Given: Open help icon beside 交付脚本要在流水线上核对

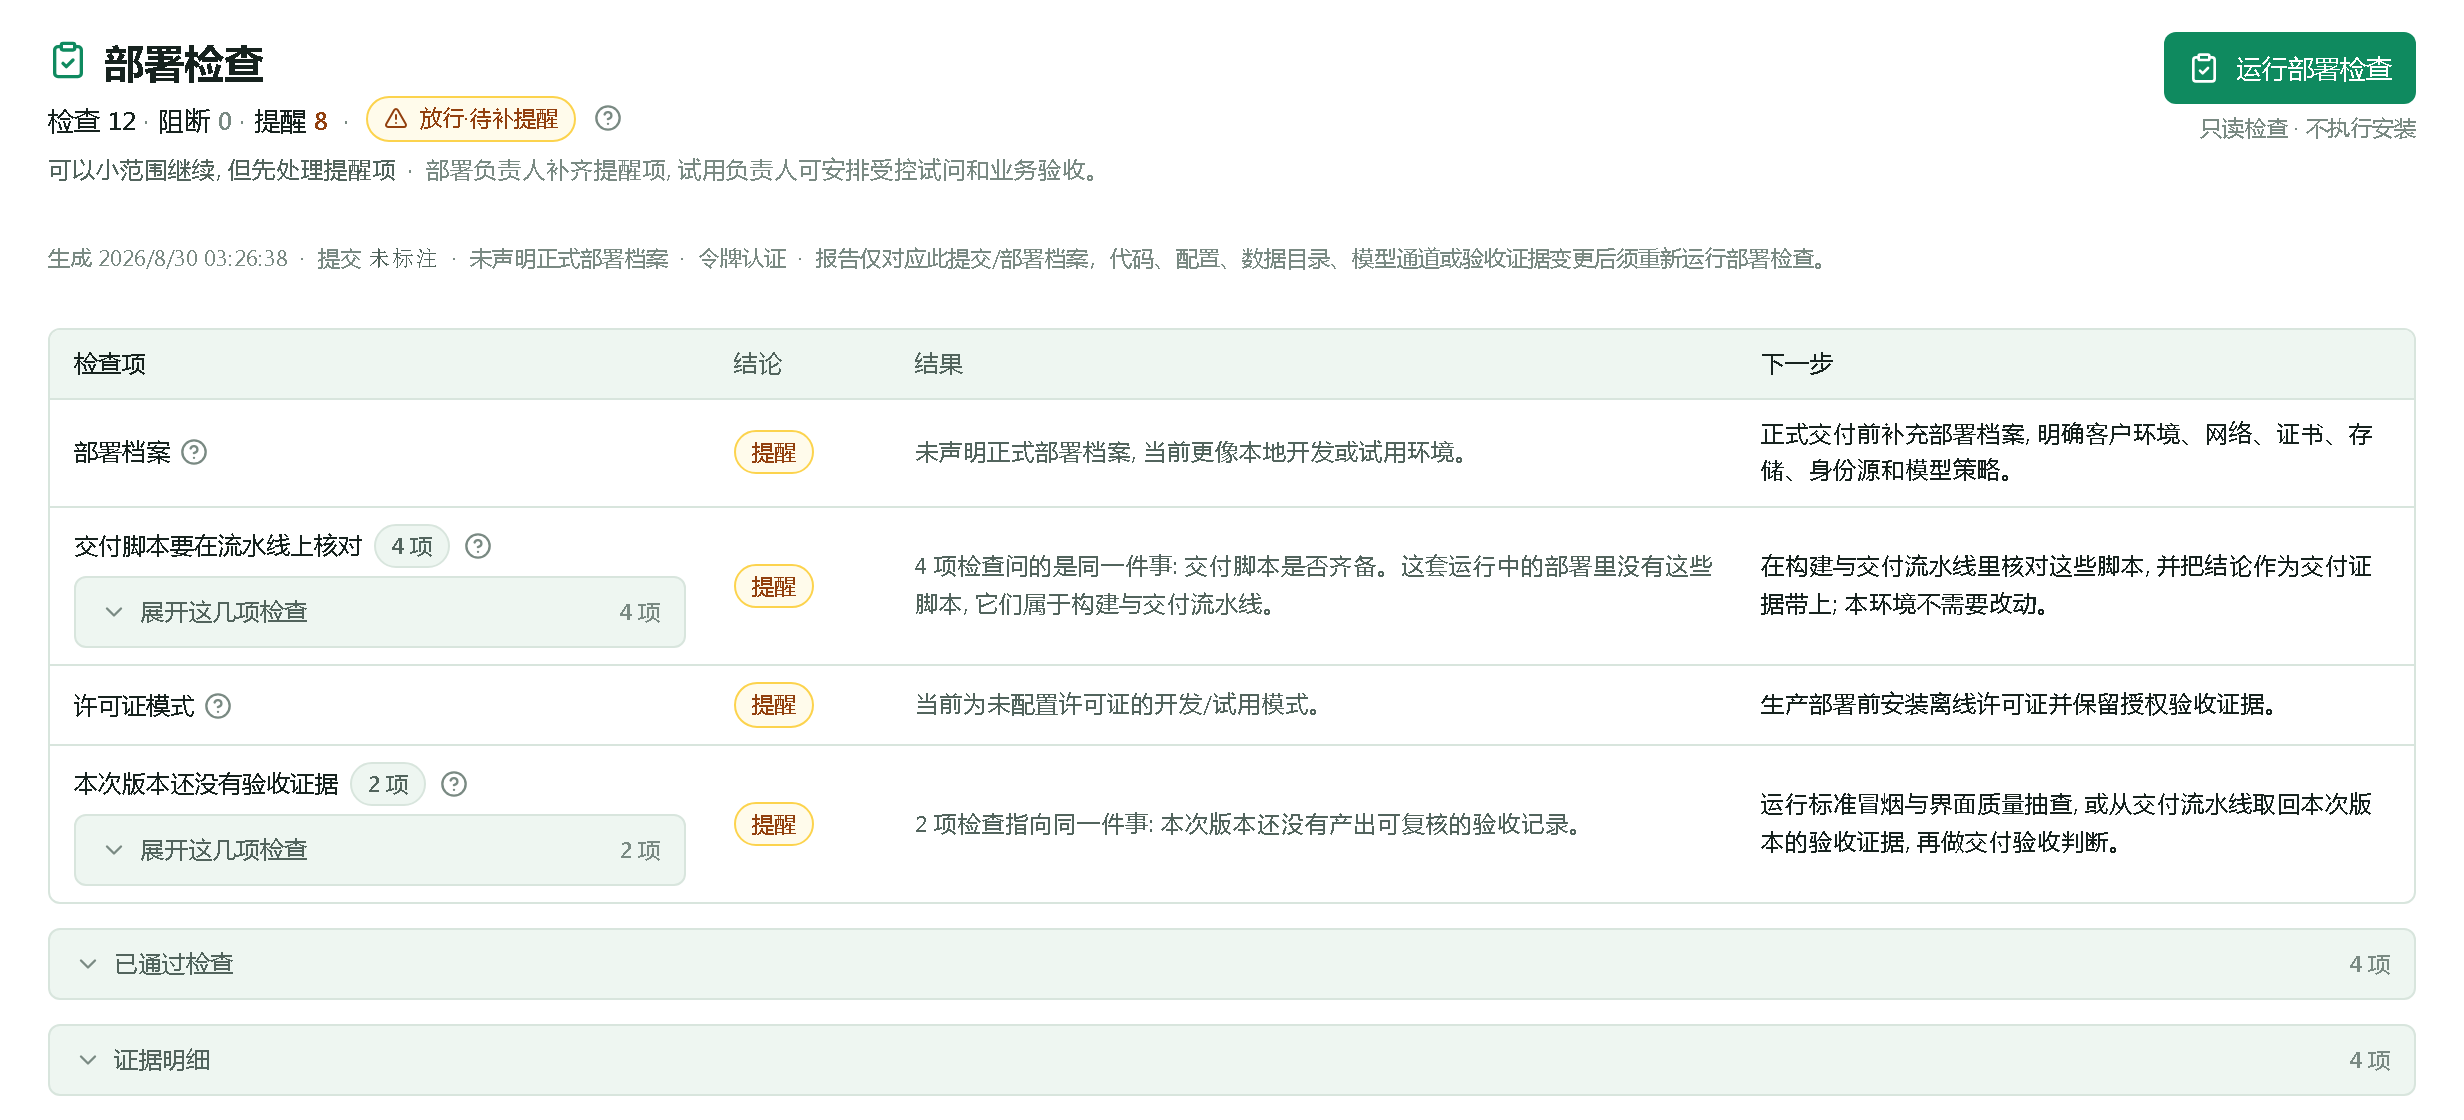Looking at the screenshot, I should (x=478, y=546).
